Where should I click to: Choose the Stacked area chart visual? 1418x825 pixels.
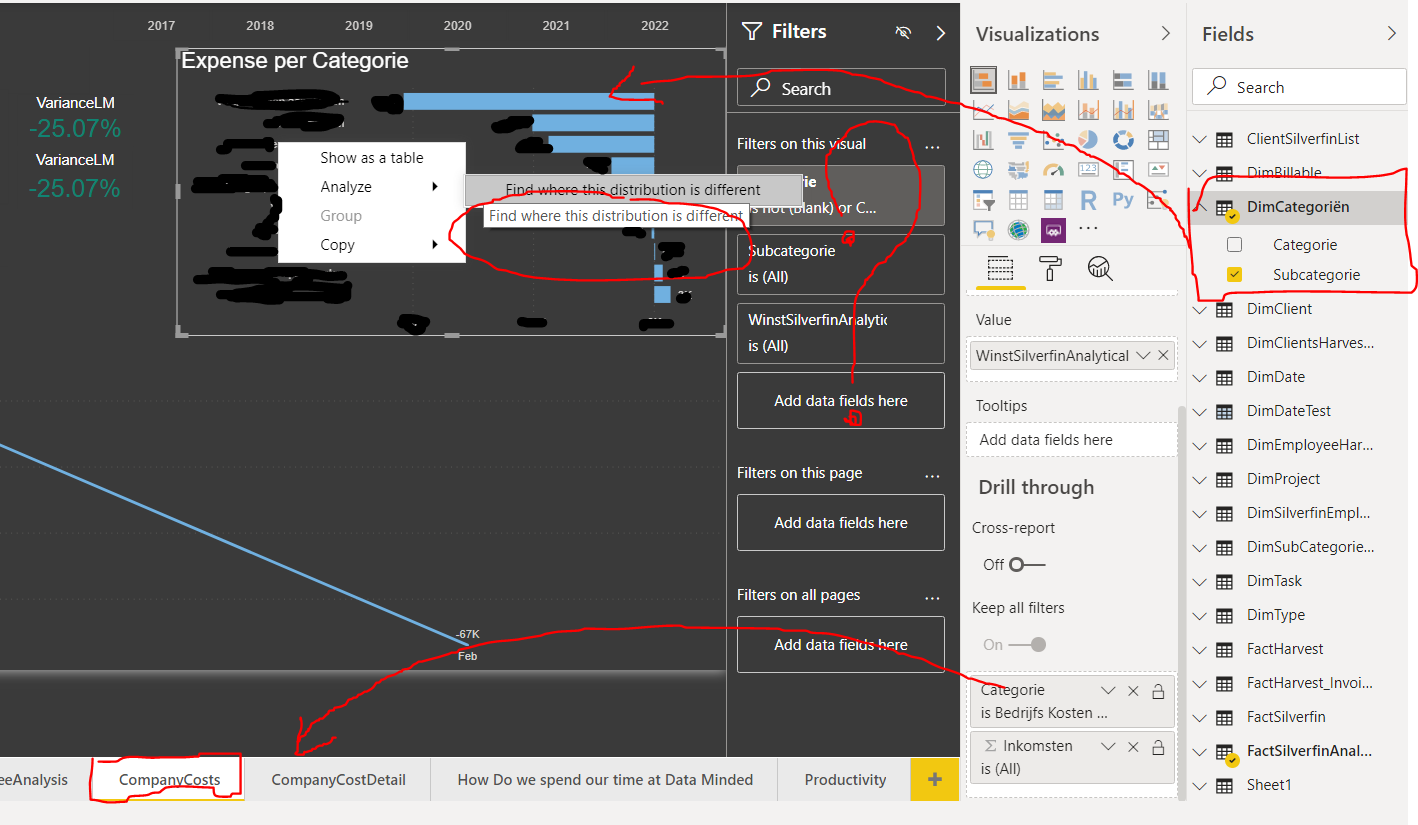(1053, 110)
